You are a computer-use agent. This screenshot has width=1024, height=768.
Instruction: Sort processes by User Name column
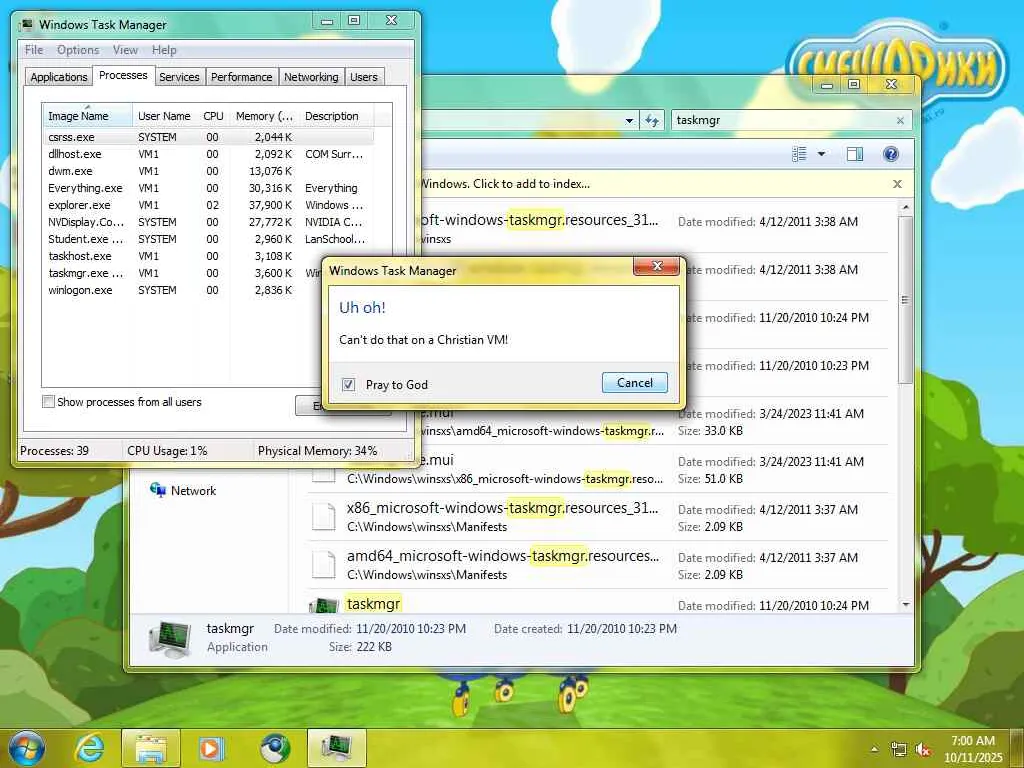pos(164,116)
